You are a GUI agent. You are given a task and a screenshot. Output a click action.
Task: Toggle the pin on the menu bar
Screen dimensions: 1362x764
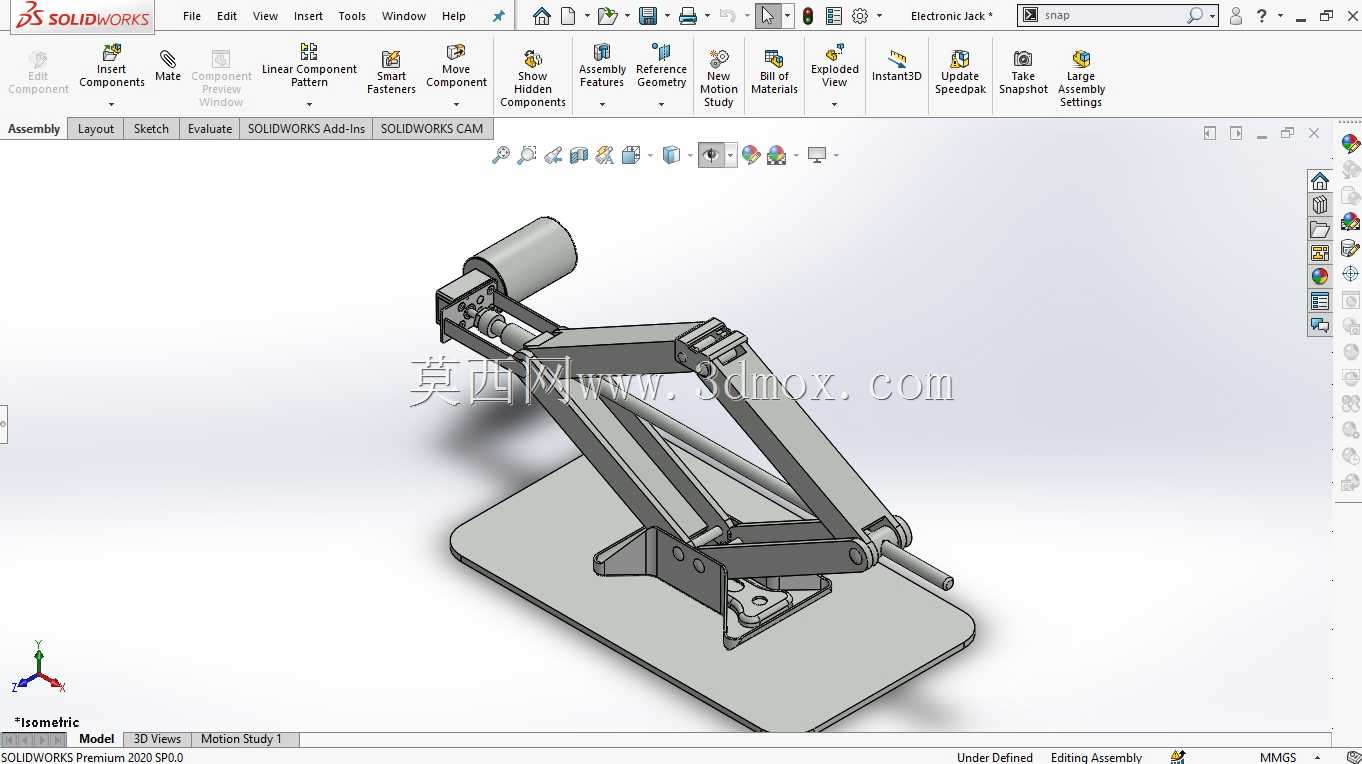(498, 16)
